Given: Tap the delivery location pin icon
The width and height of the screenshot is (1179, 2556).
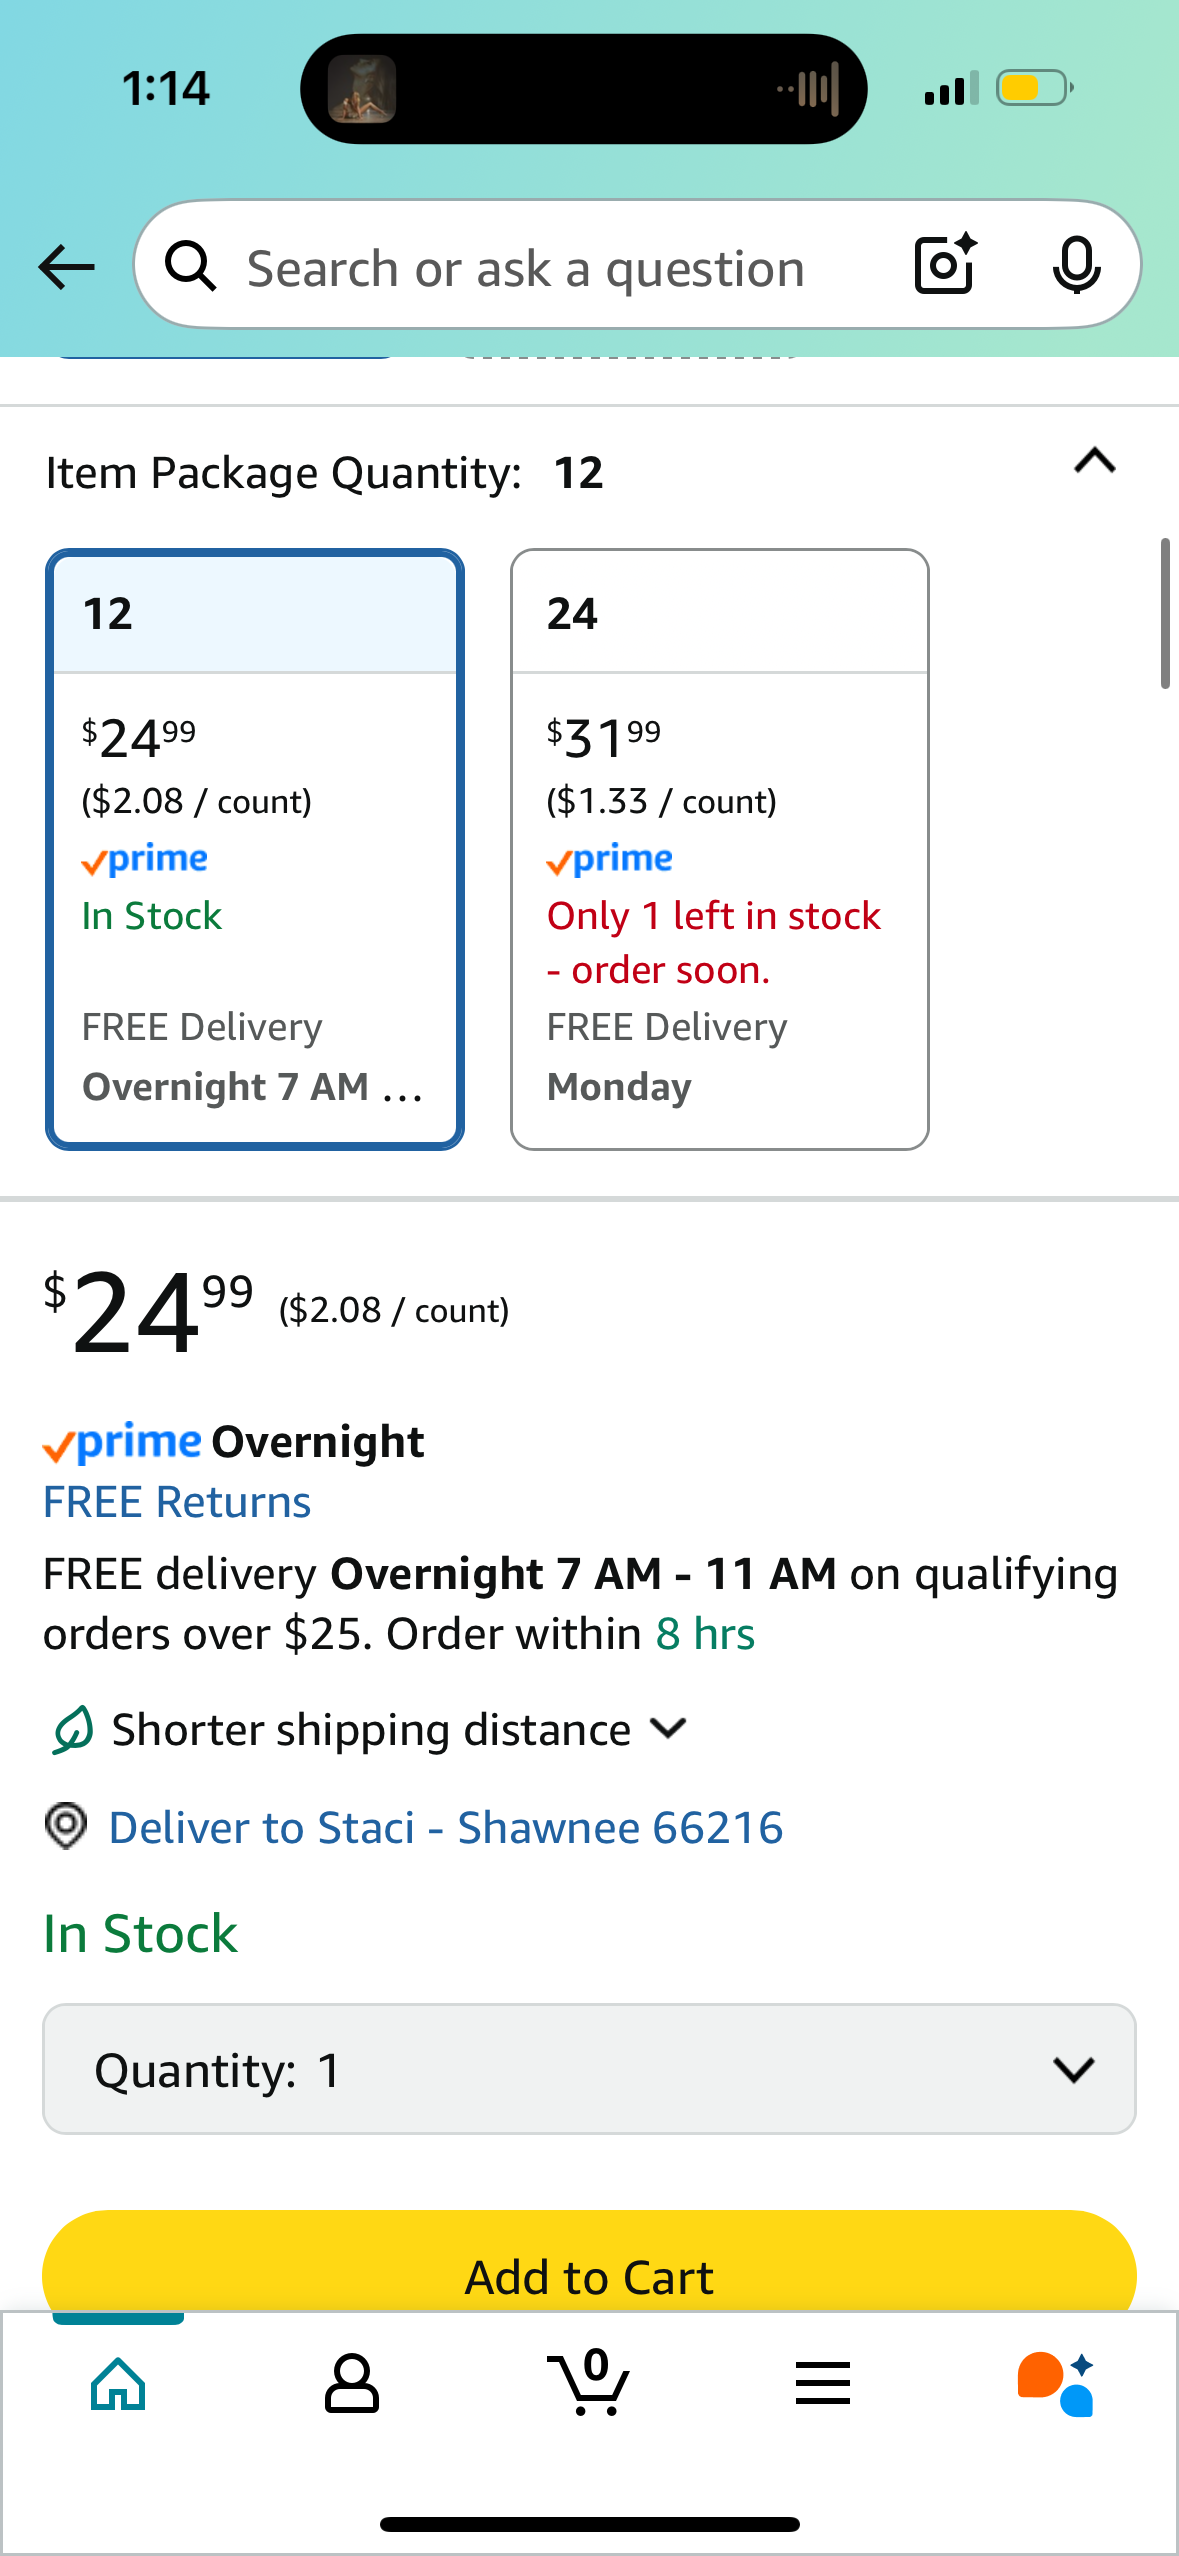Looking at the screenshot, I should [x=66, y=1826].
